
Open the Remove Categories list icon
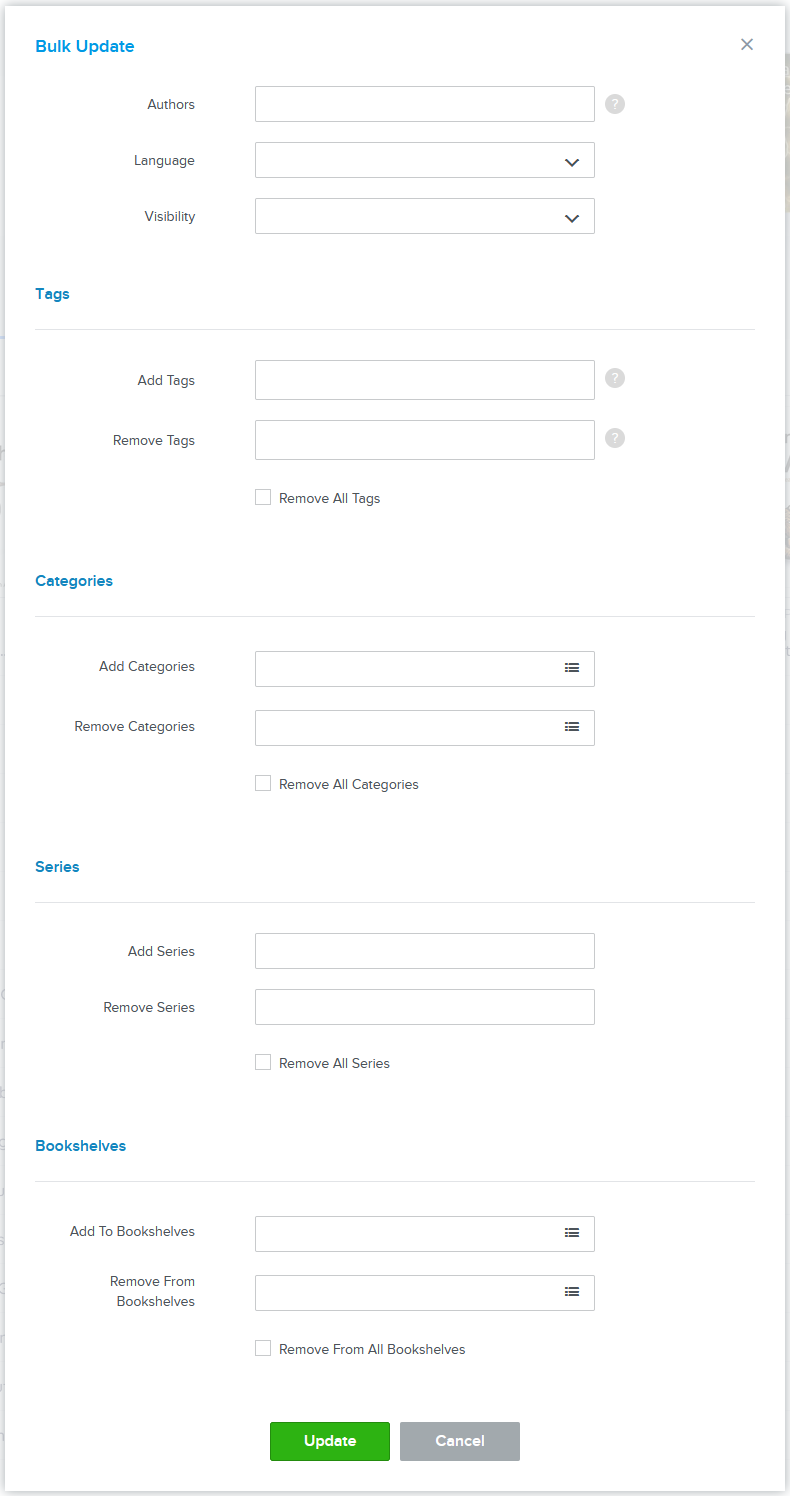click(572, 727)
